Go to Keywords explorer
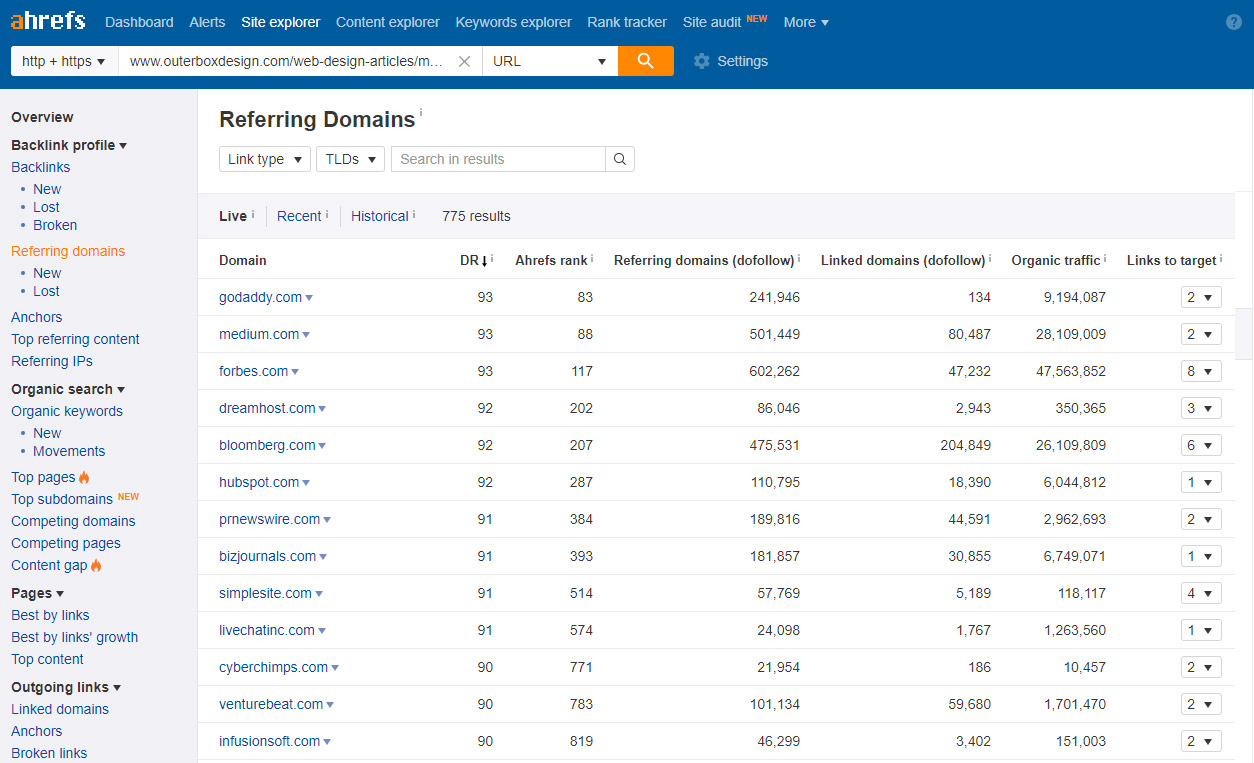This screenshot has height=763, width=1254. [x=513, y=22]
